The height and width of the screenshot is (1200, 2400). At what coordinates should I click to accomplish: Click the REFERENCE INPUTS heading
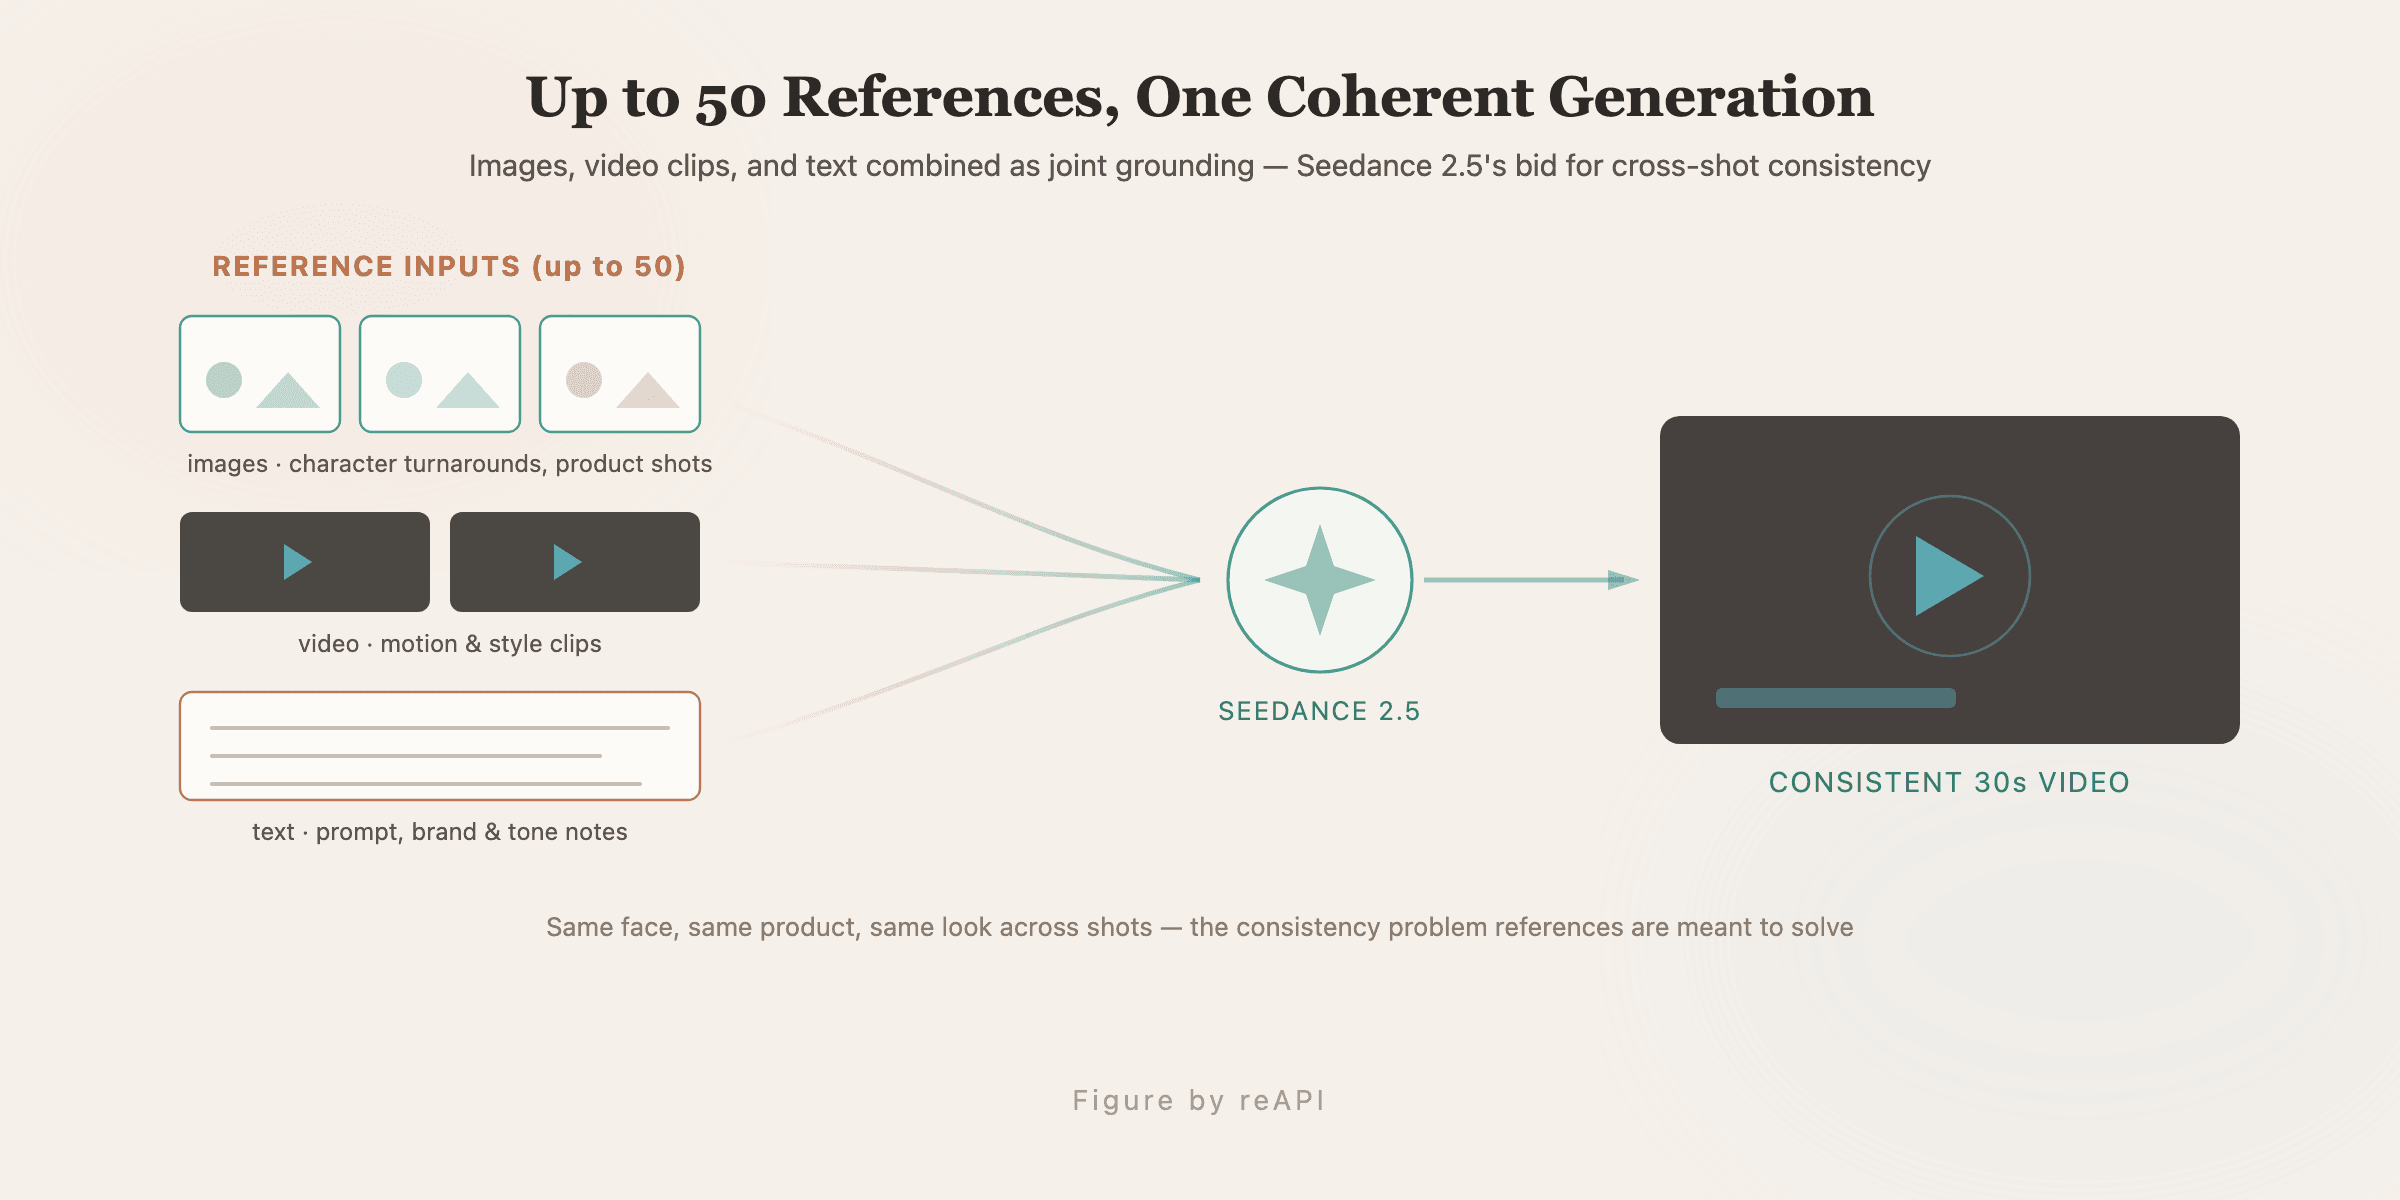pyautogui.click(x=449, y=267)
